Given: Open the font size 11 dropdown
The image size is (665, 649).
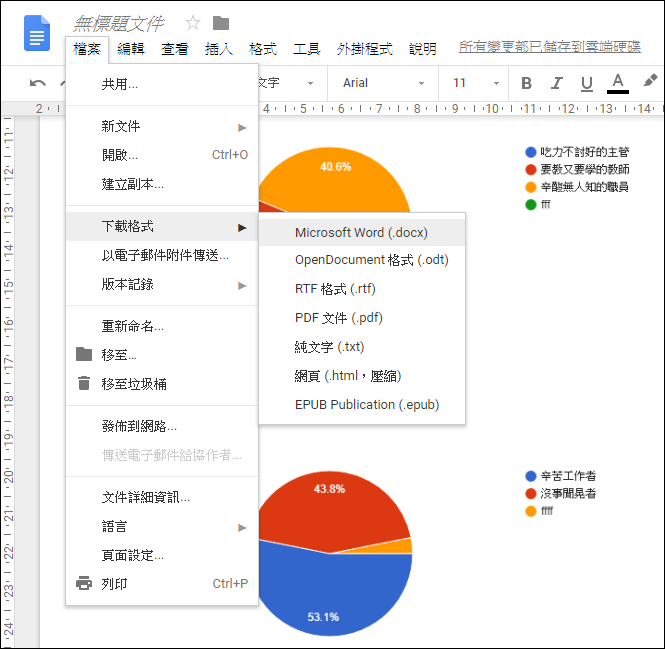Looking at the screenshot, I should 475,83.
